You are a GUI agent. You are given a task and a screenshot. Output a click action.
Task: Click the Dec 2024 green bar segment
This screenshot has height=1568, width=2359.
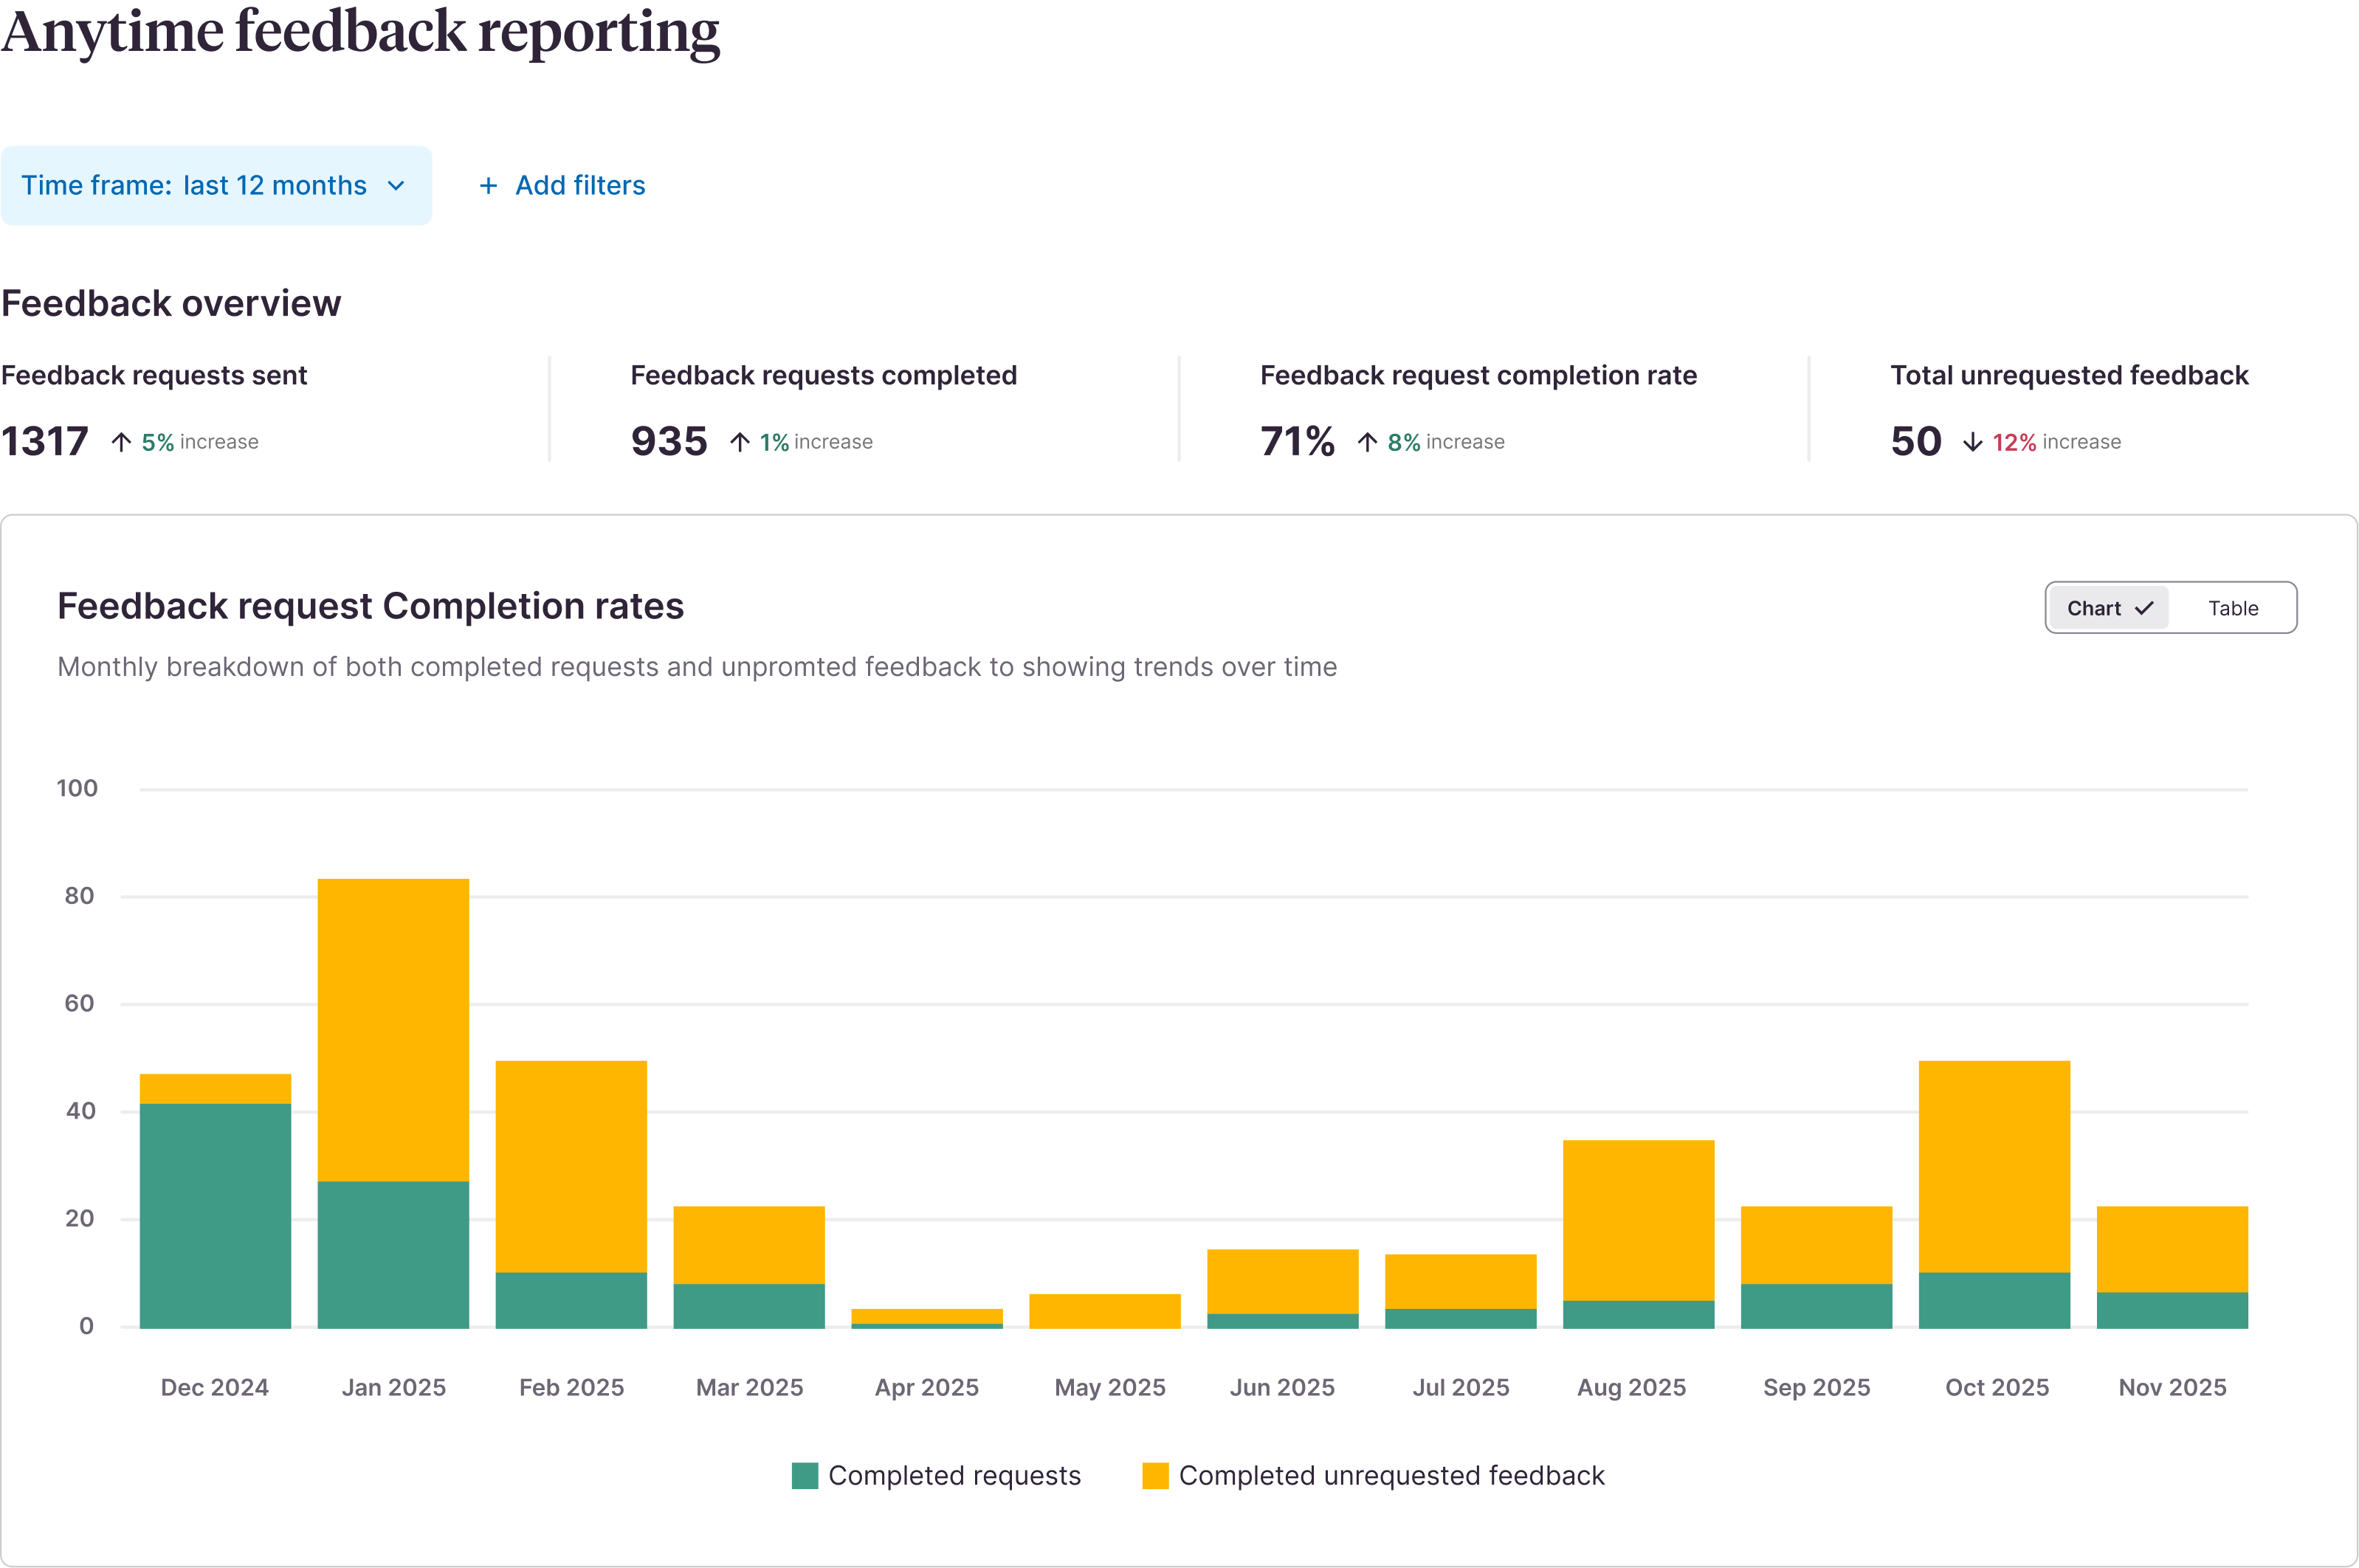[215, 1215]
